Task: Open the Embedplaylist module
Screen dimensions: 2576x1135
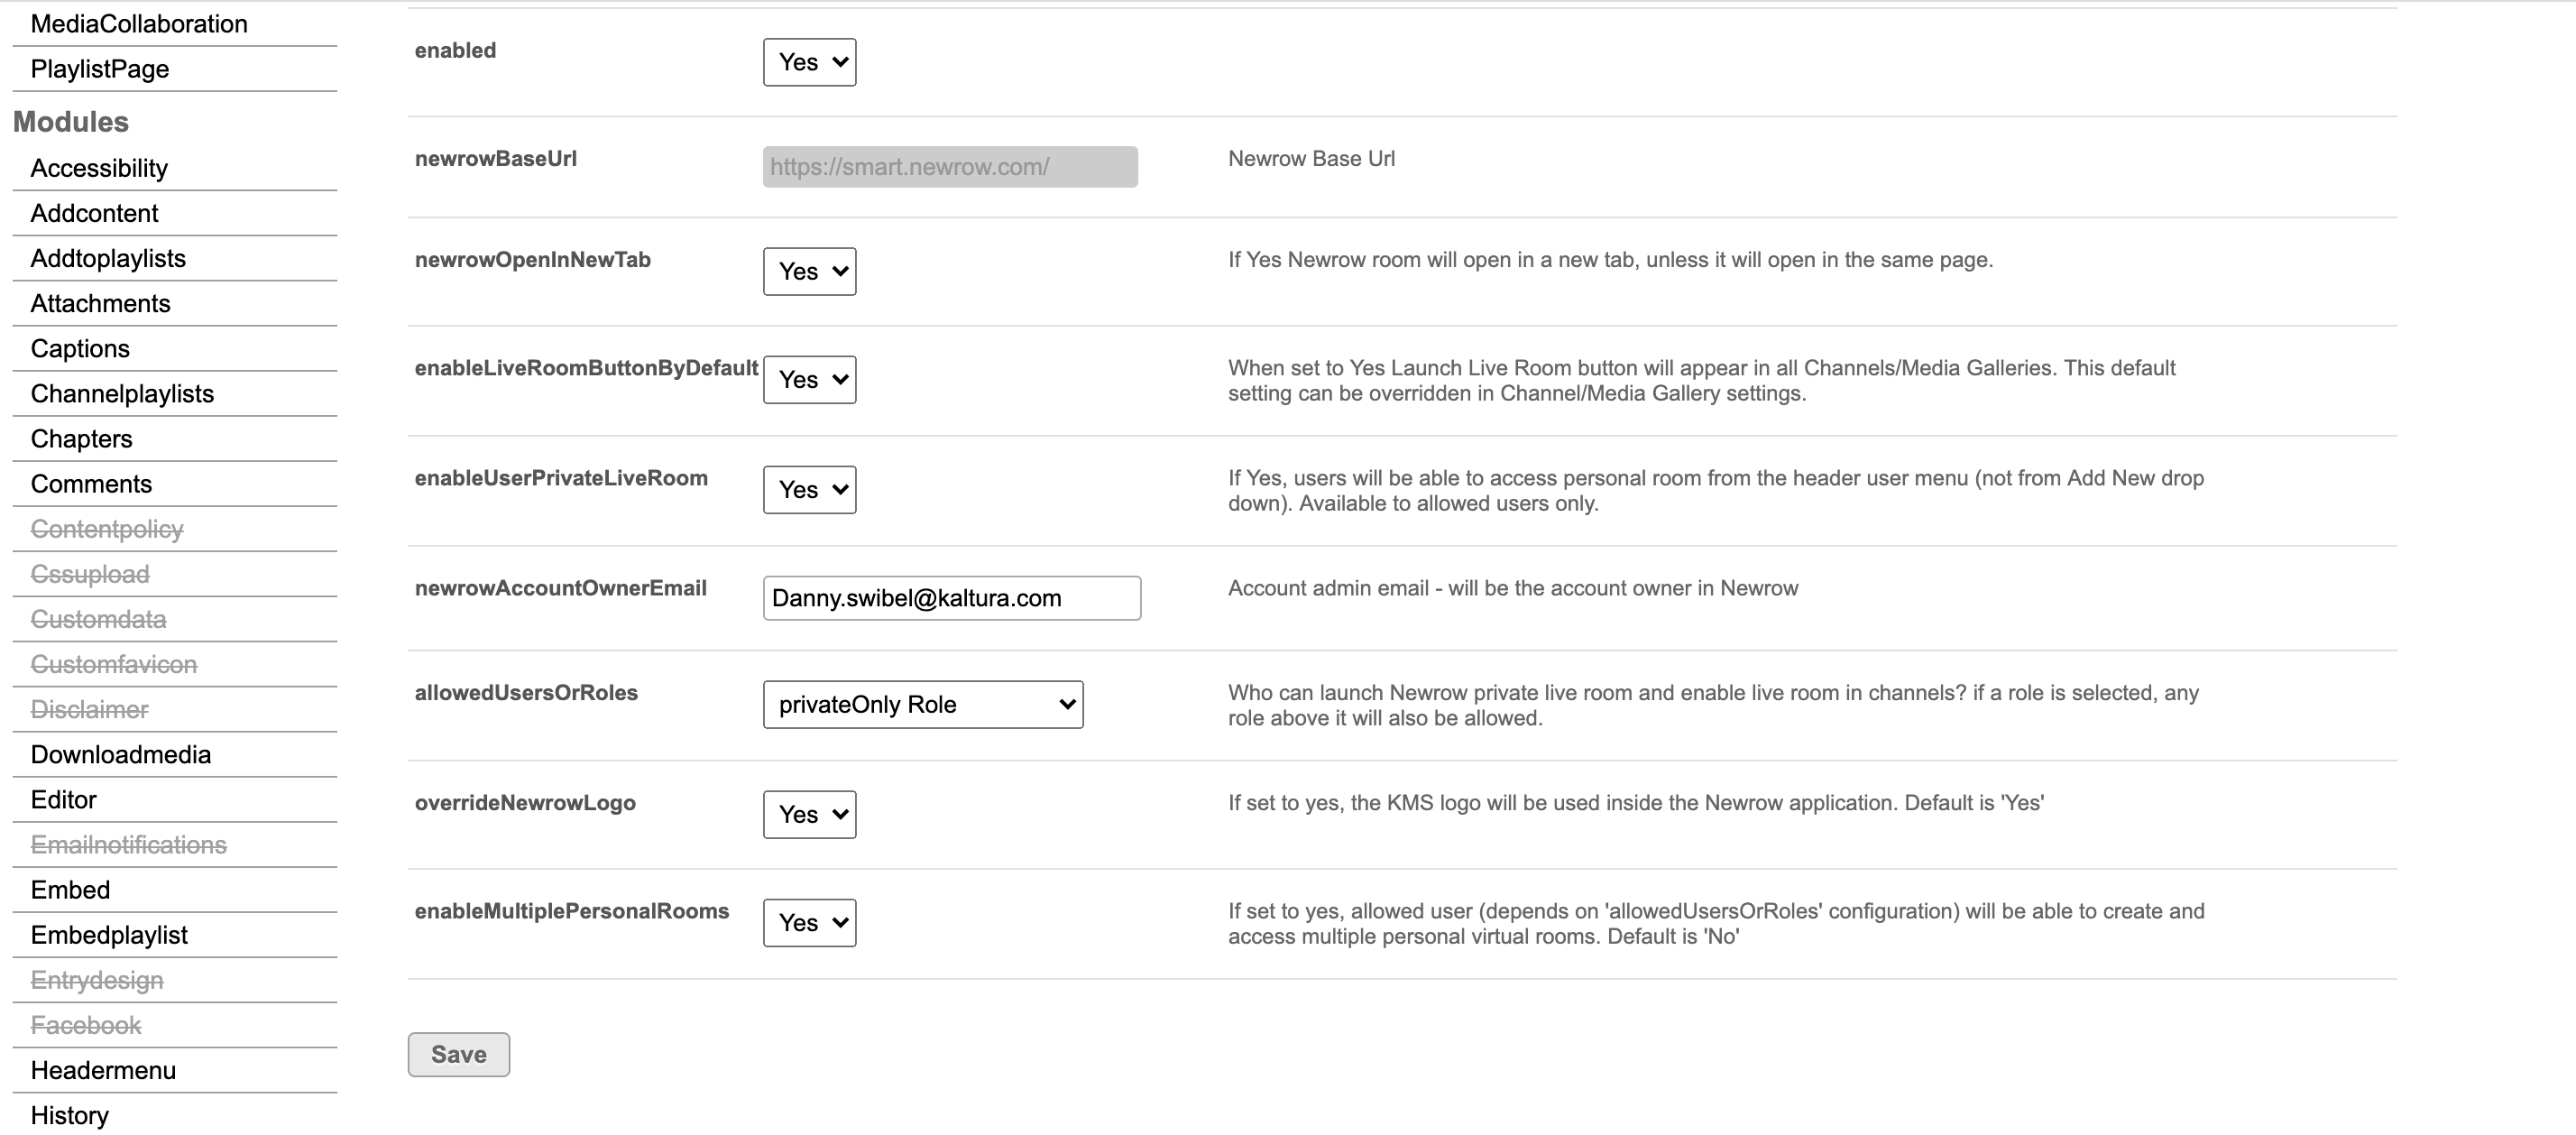Action: point(109,935)
